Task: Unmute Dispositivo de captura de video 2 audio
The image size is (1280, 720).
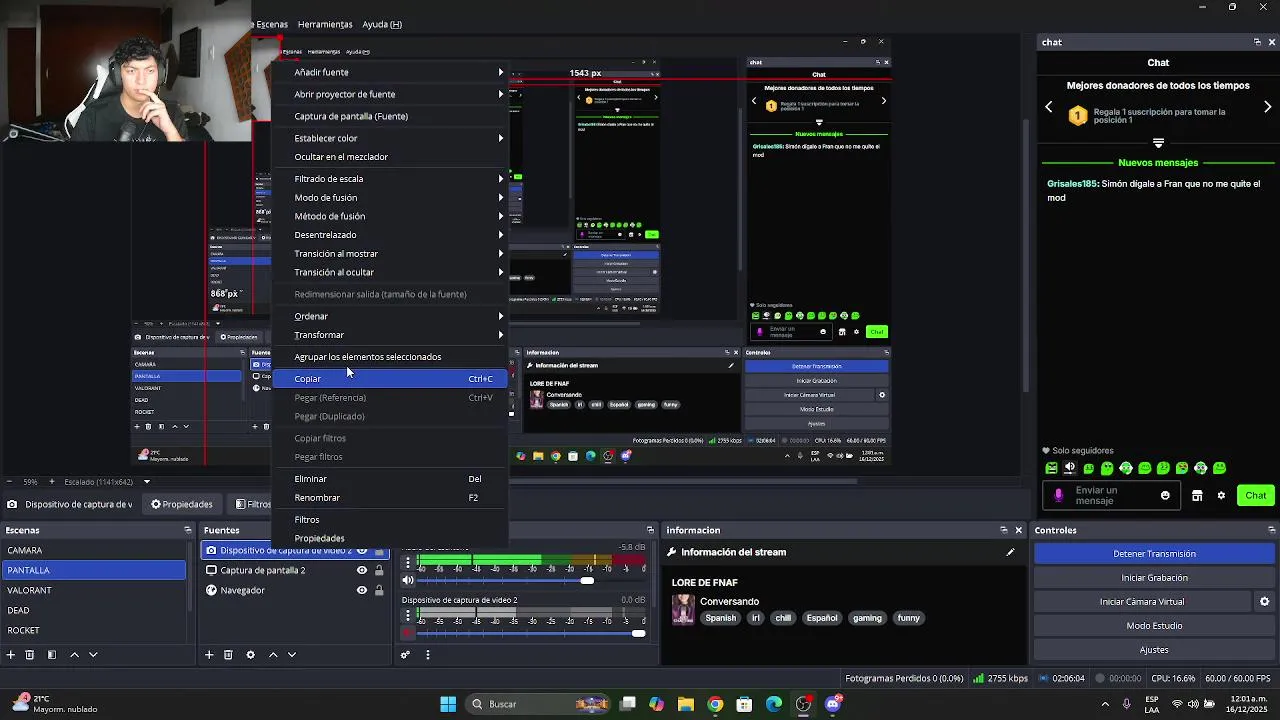Action: click(408, 633)
